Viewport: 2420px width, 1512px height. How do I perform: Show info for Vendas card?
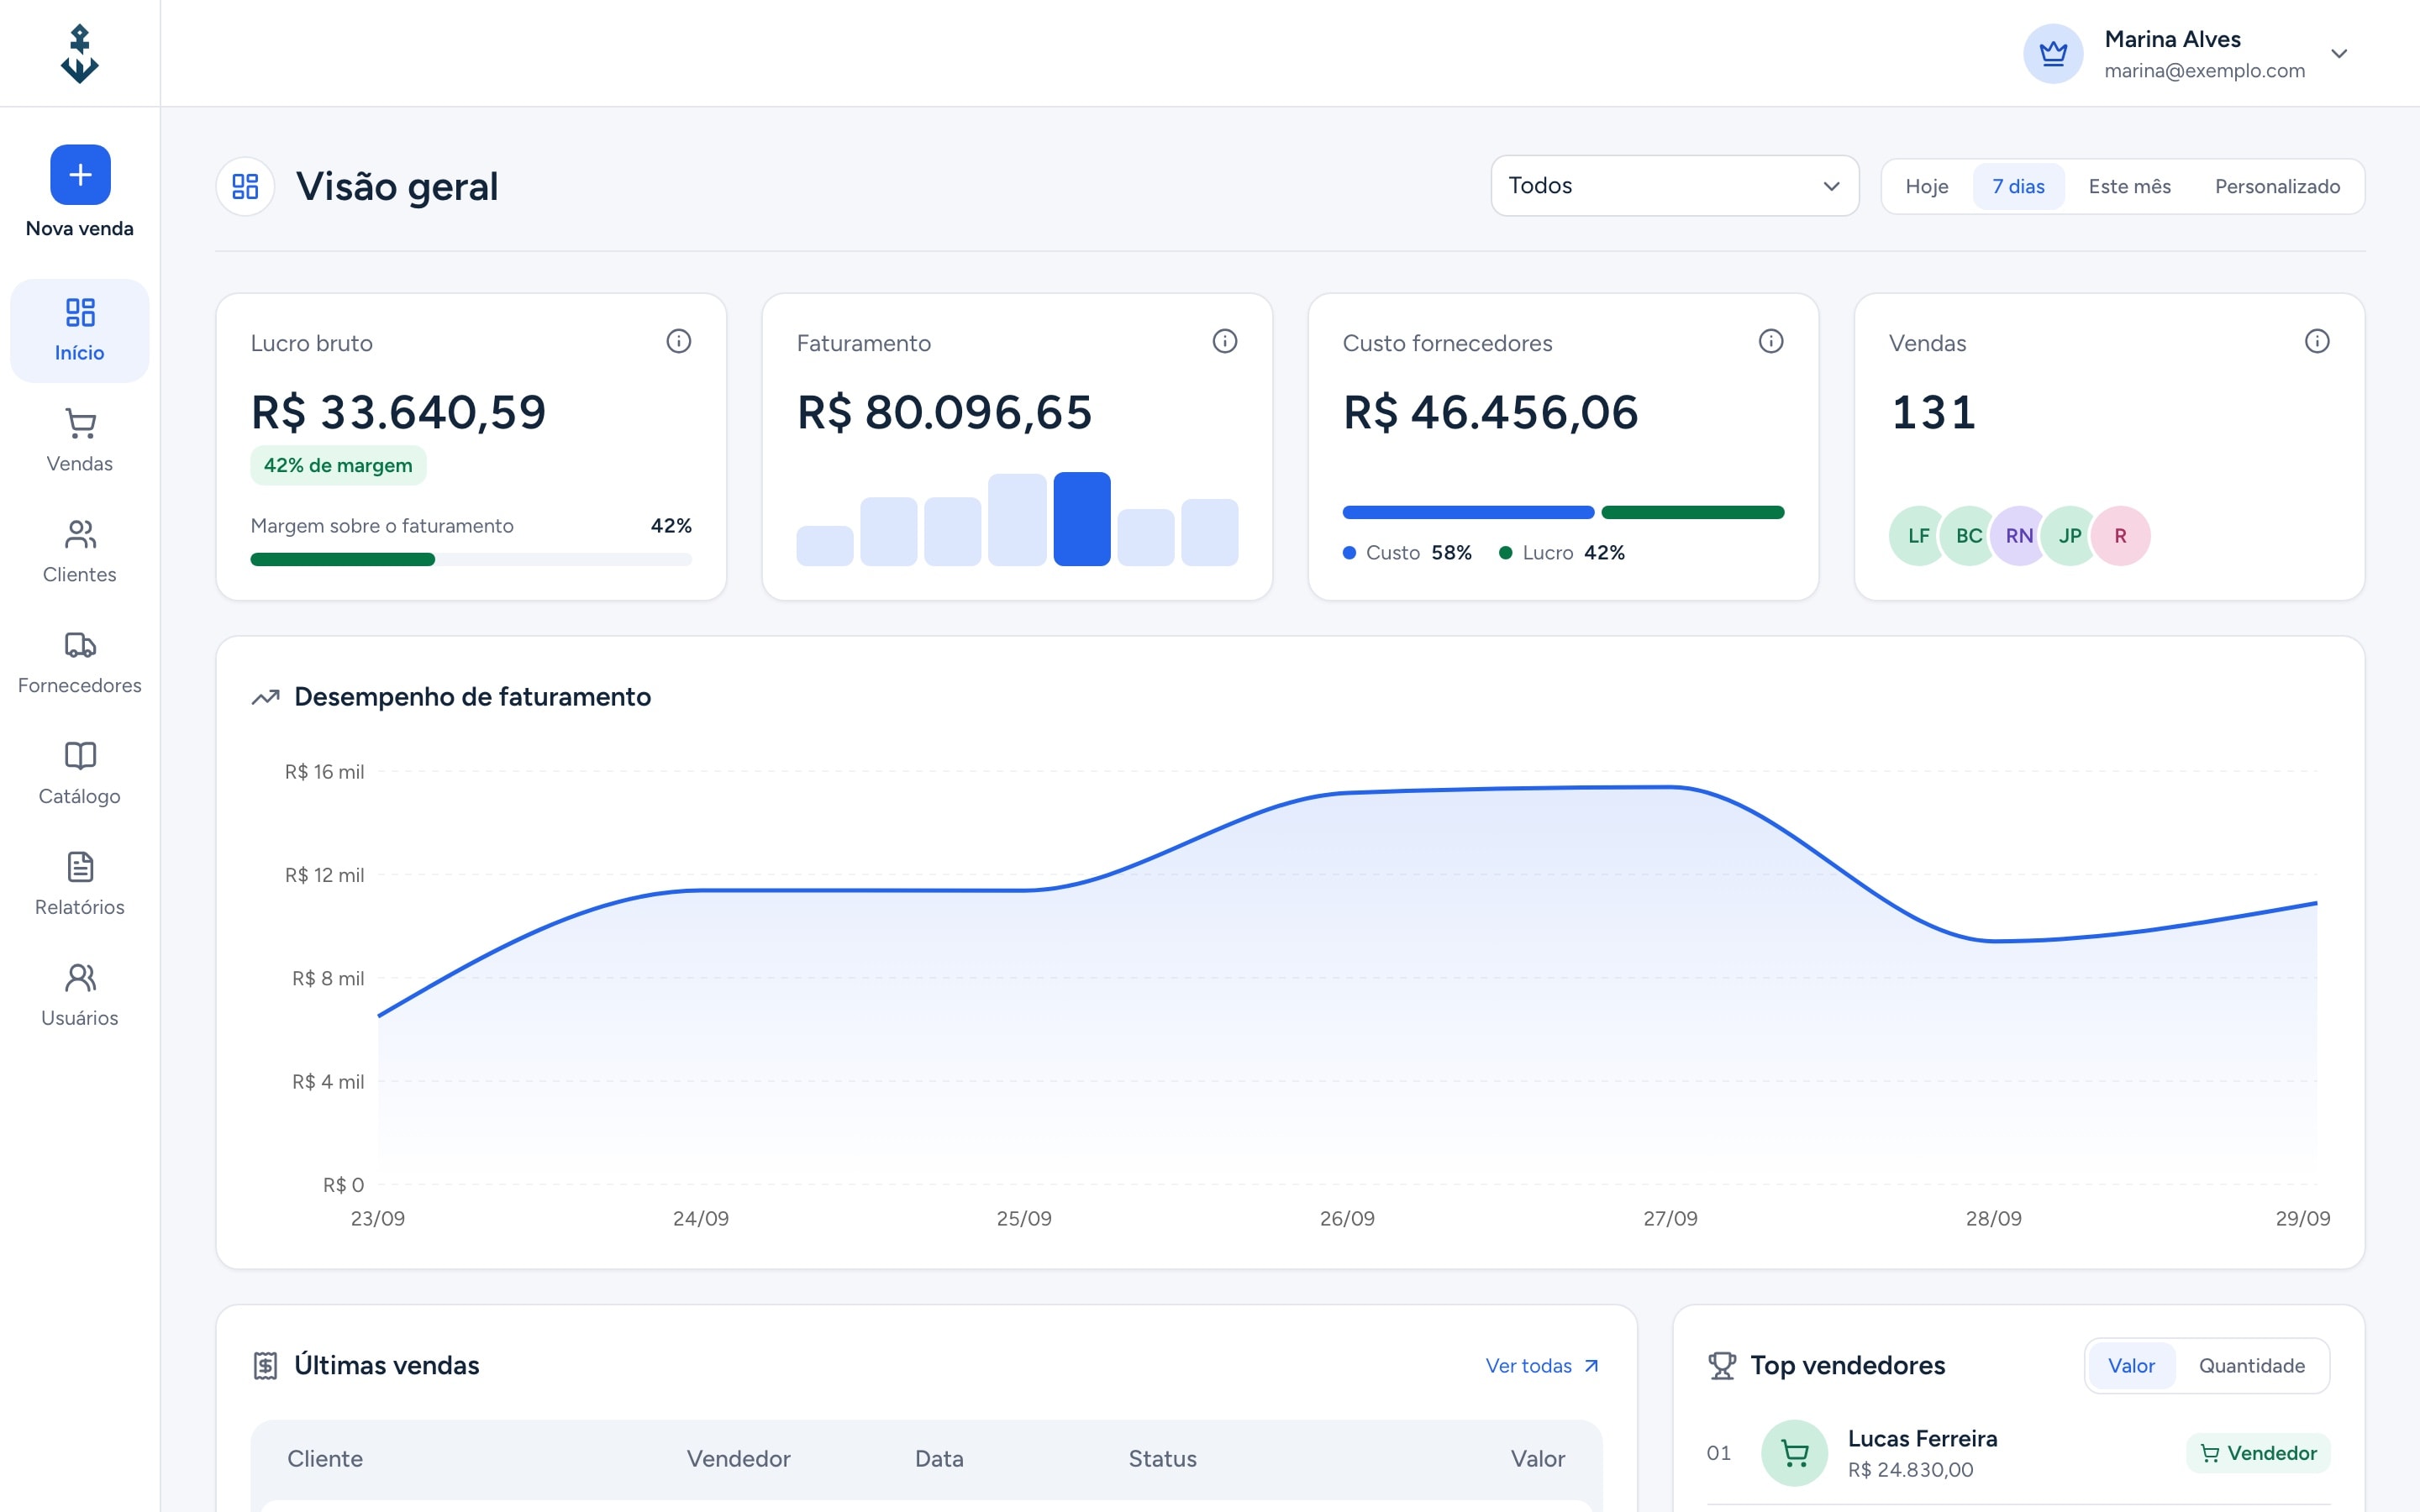(x=2317, y=342)
